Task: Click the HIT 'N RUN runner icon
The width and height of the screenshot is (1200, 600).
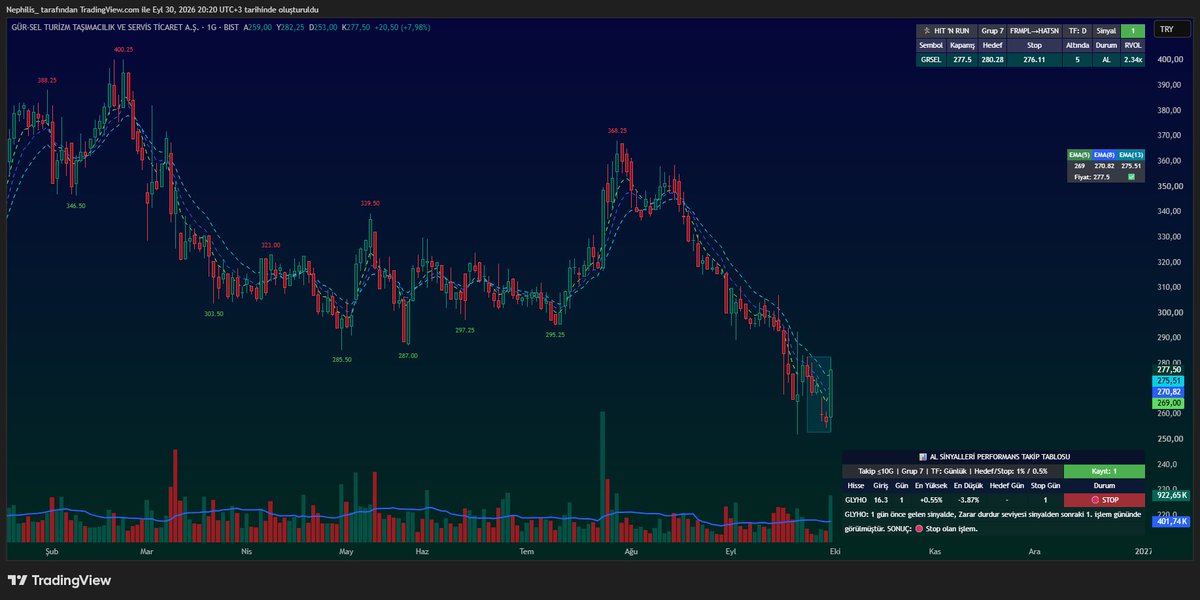Action: tap(926, 31)
